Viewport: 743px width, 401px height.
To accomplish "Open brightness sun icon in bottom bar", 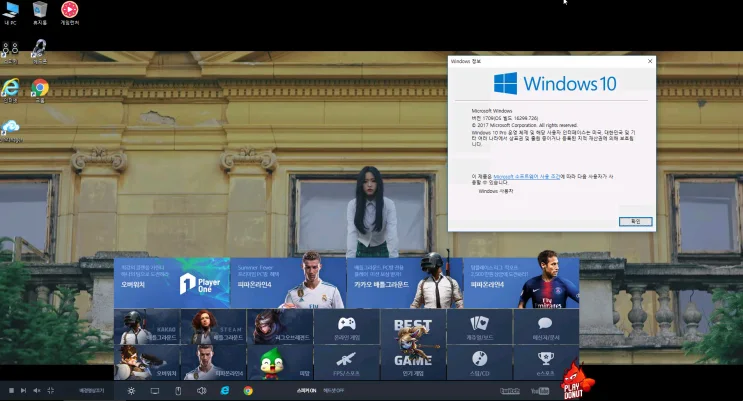I will [x=131, y=391].
